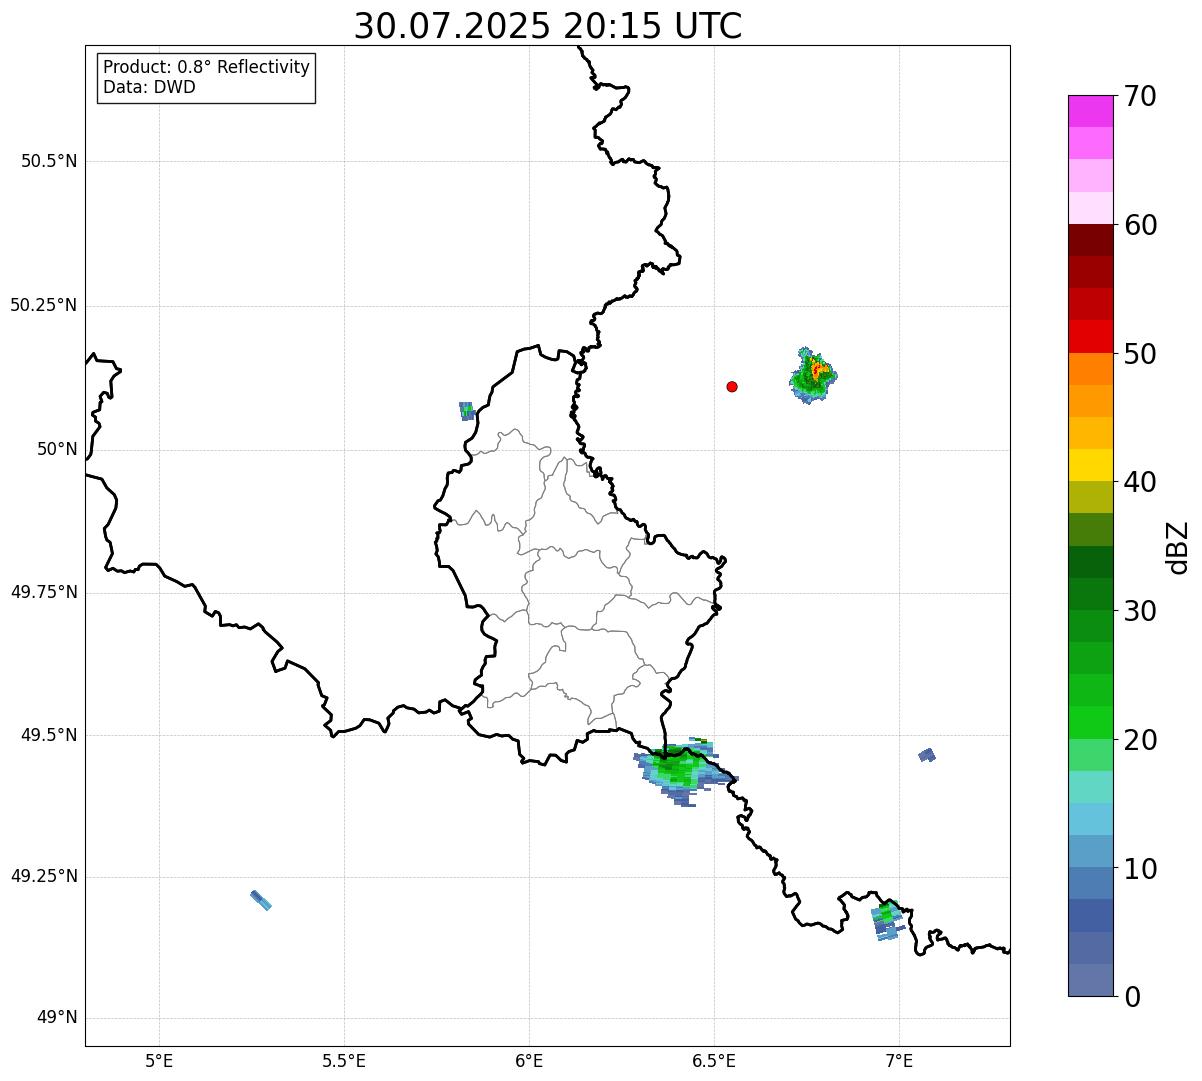The height and width of the screenshot is (1081, 1202).
Task: Click the red station marker dot
Action: [732, 386]
